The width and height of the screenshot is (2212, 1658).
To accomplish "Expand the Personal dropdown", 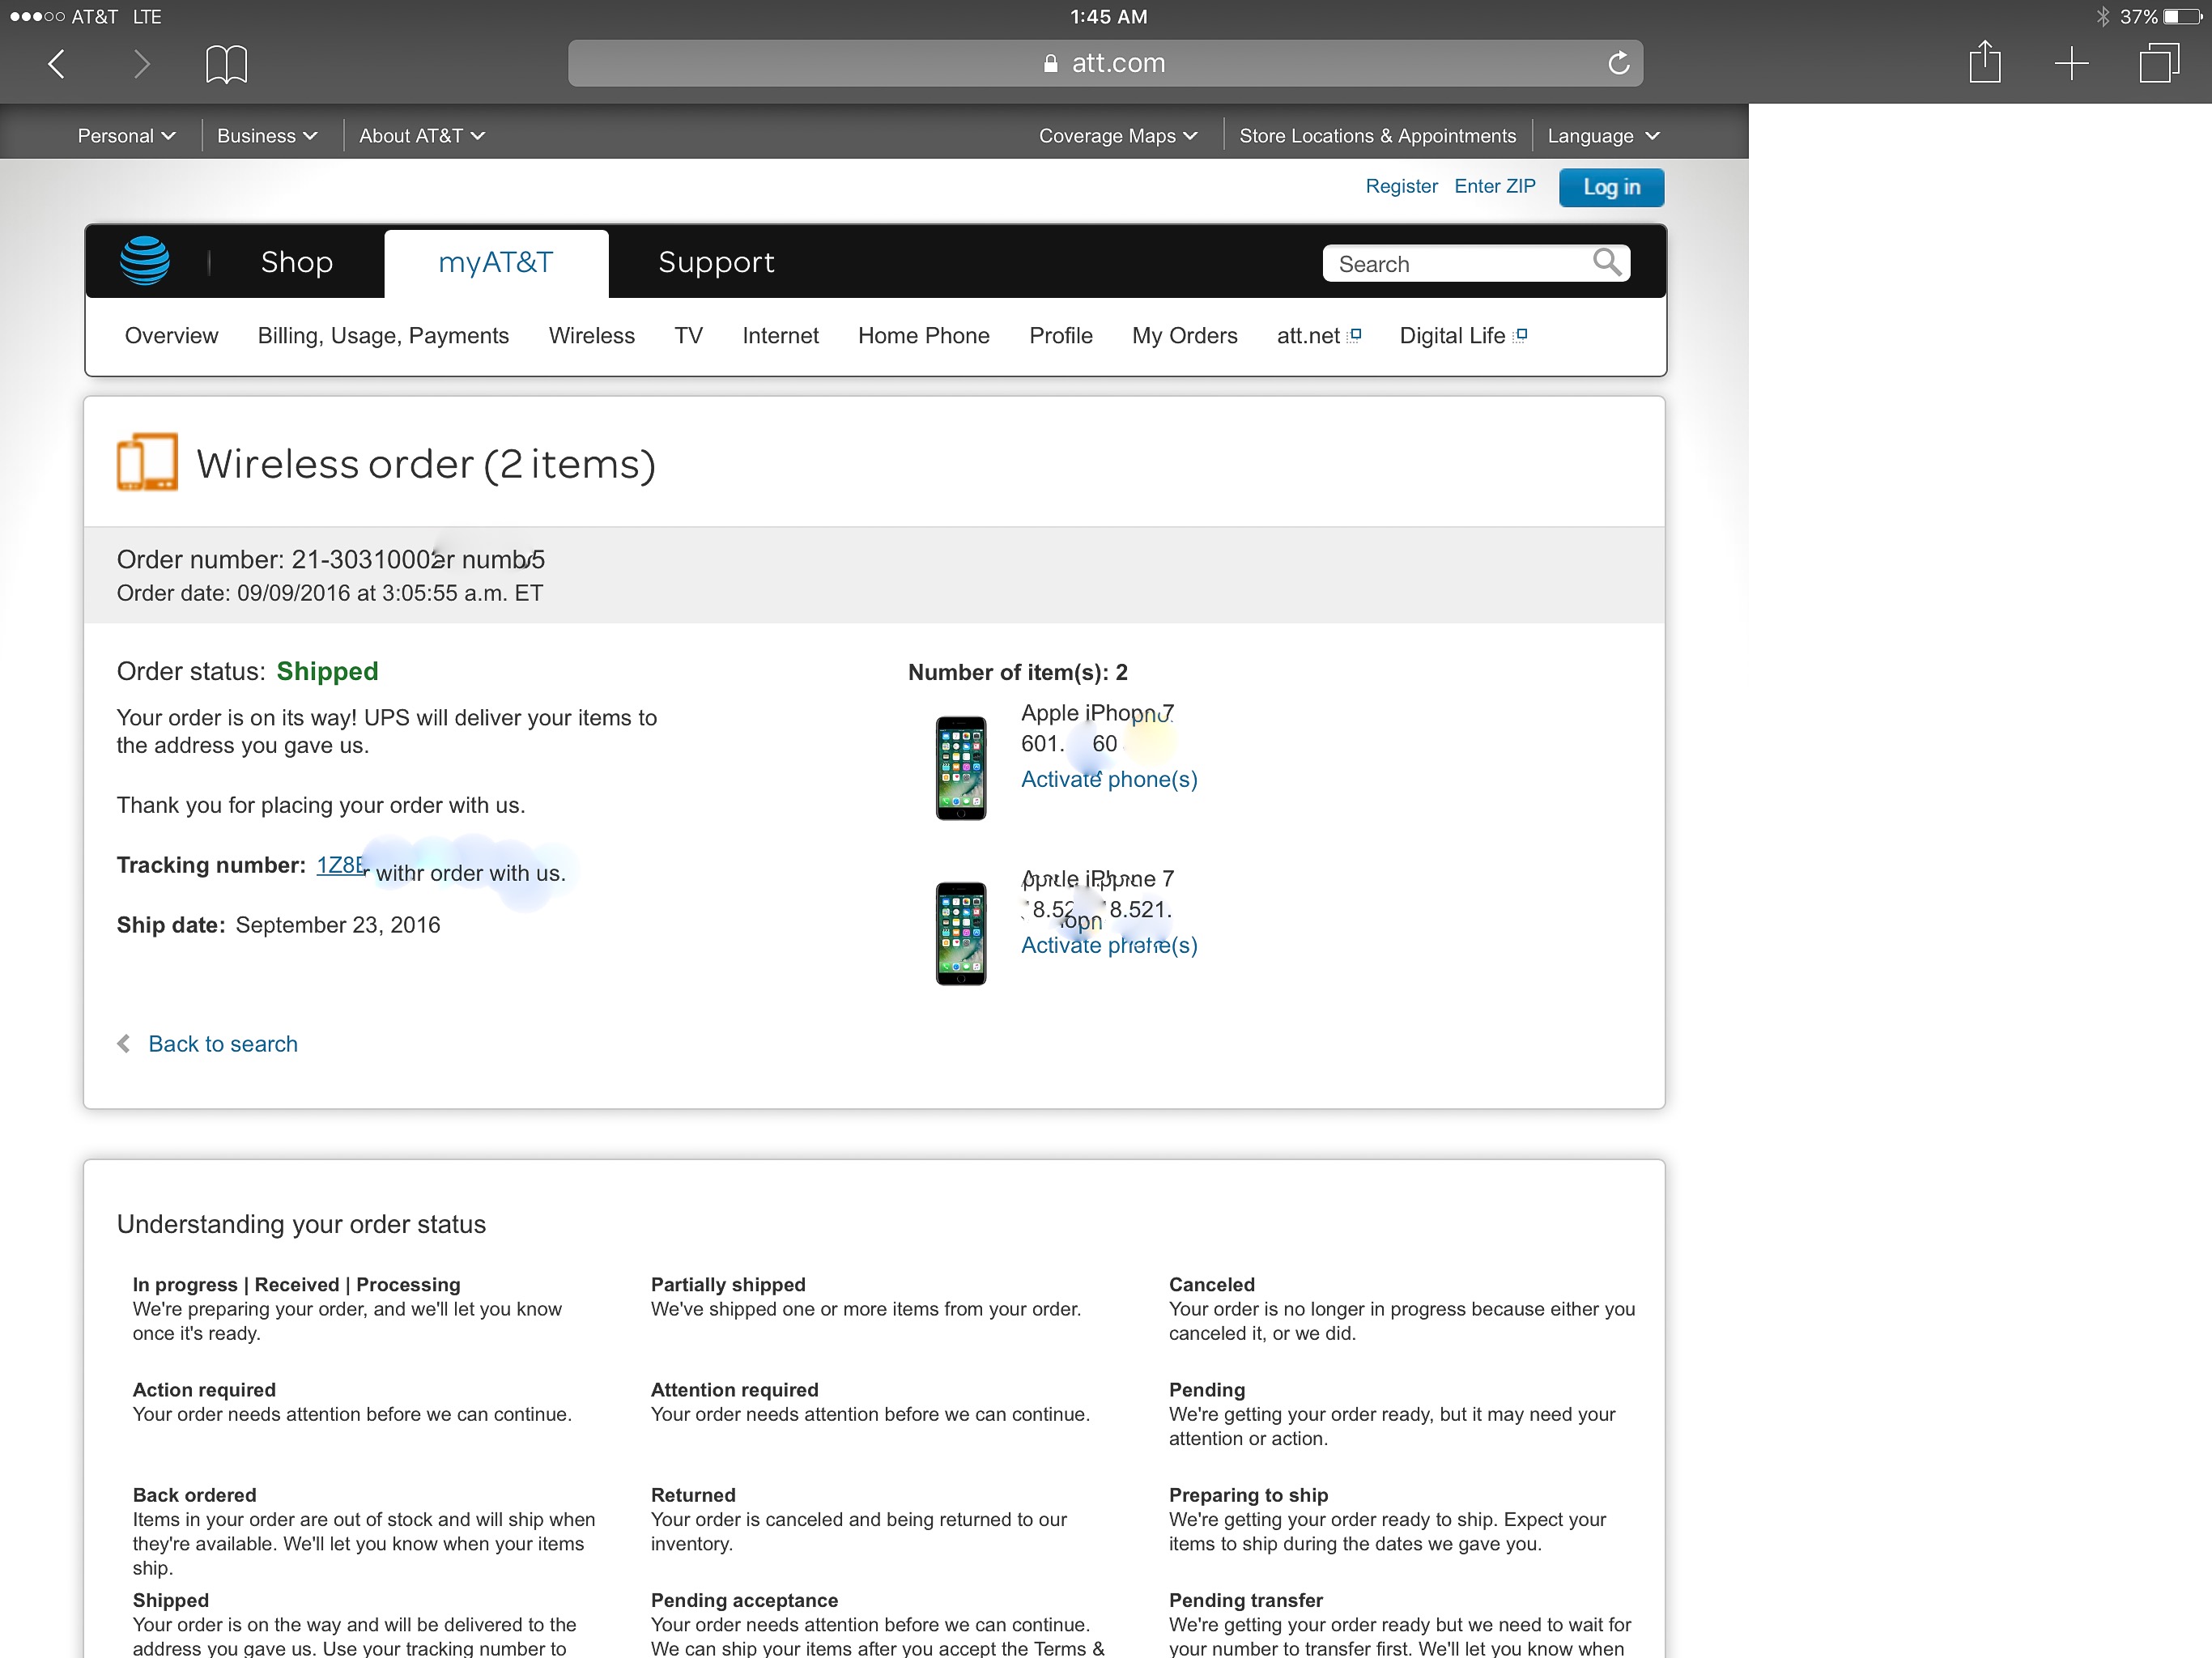I will 126,136.
